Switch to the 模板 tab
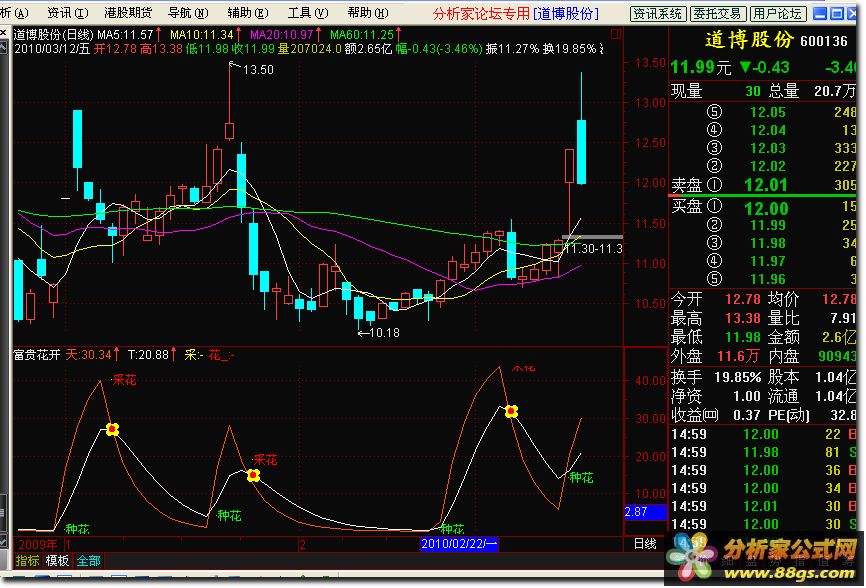 [x=57, y=560]
